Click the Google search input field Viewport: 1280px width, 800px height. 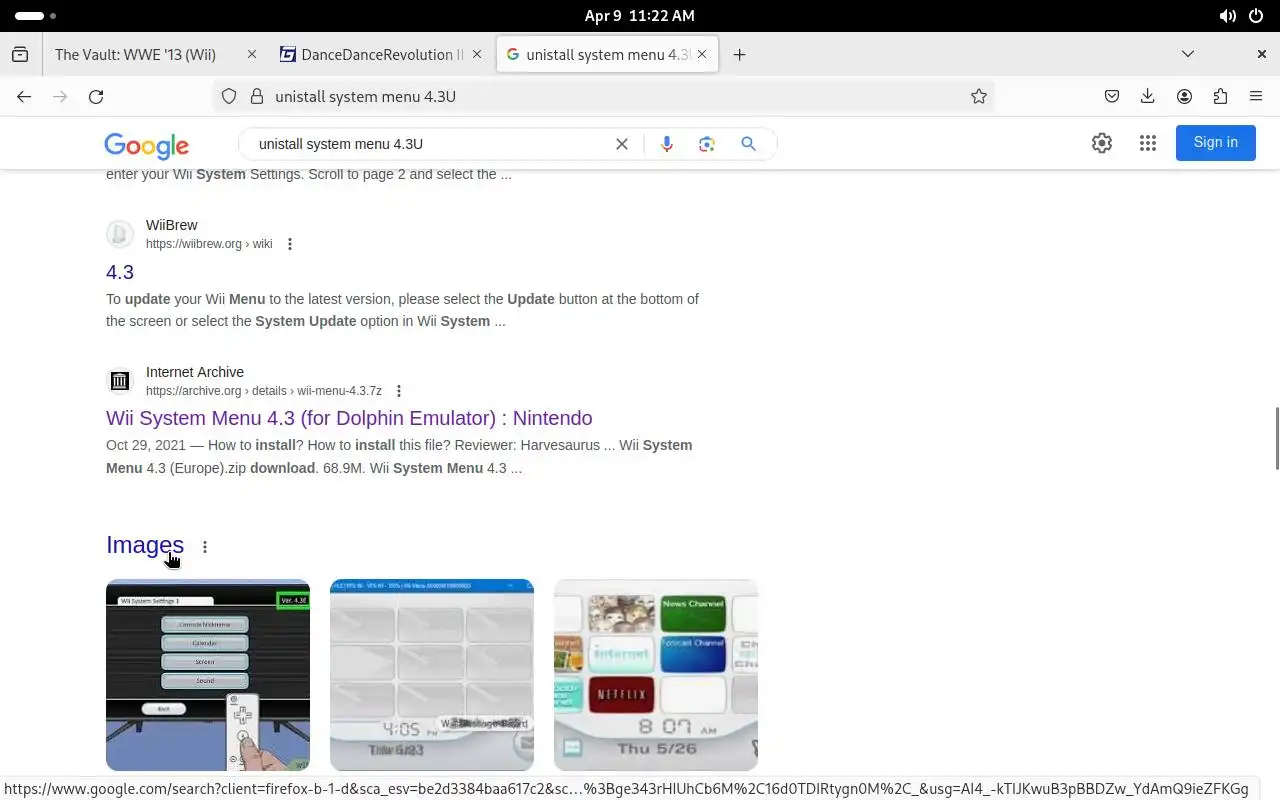430,144
